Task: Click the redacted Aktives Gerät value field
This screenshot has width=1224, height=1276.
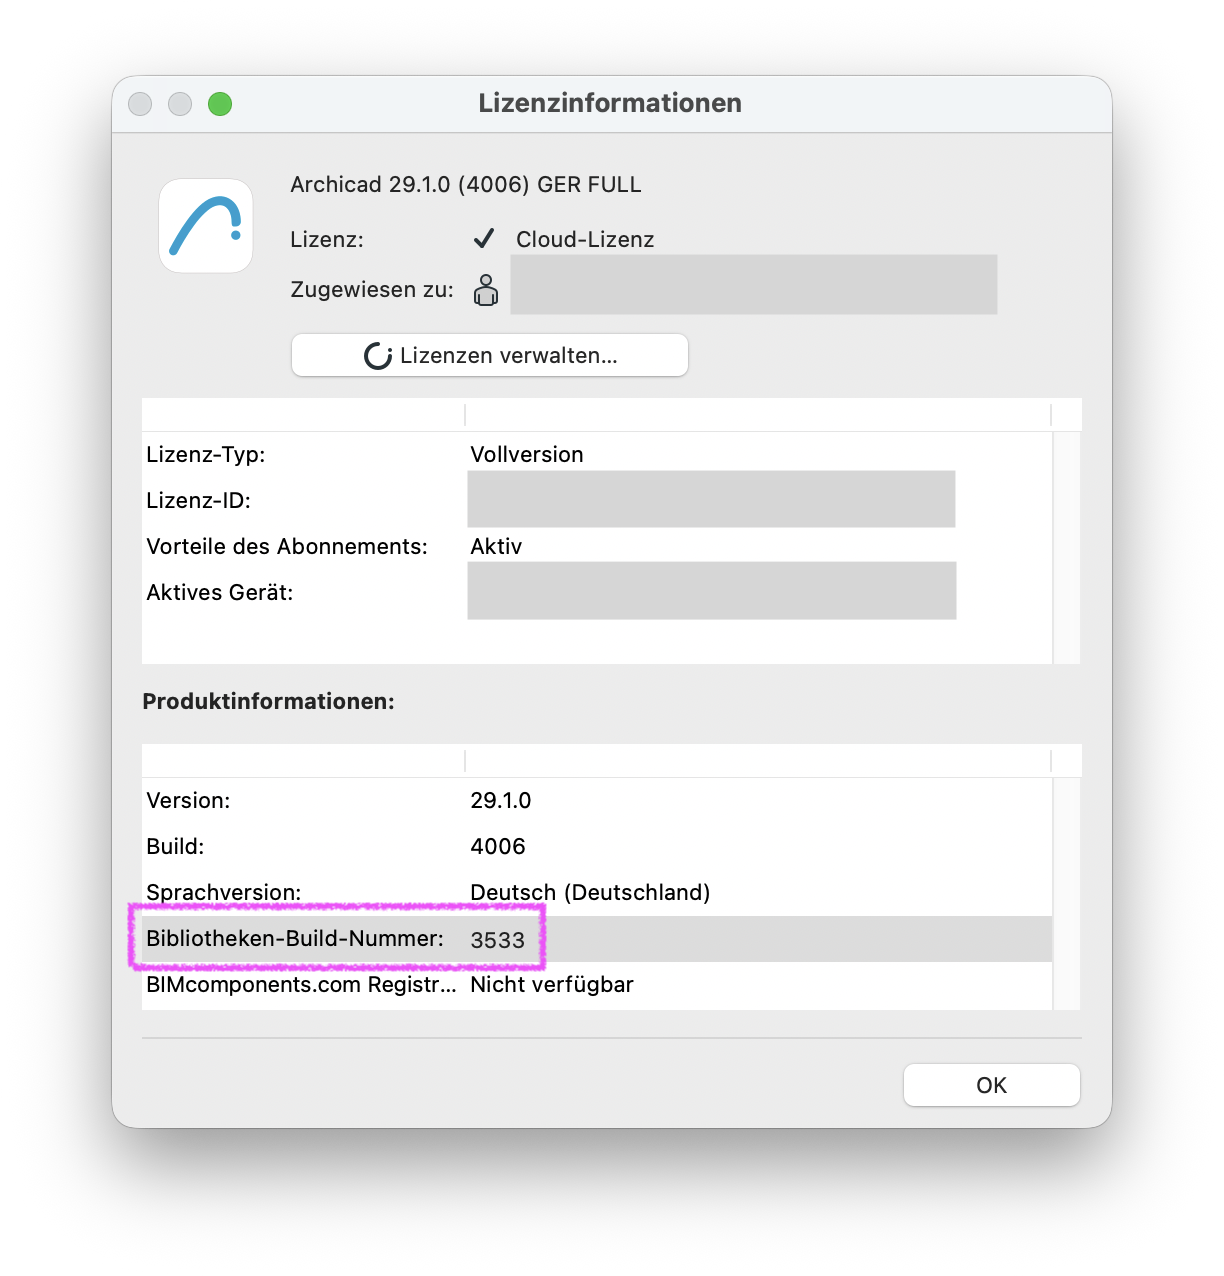Action: point(712,590)
